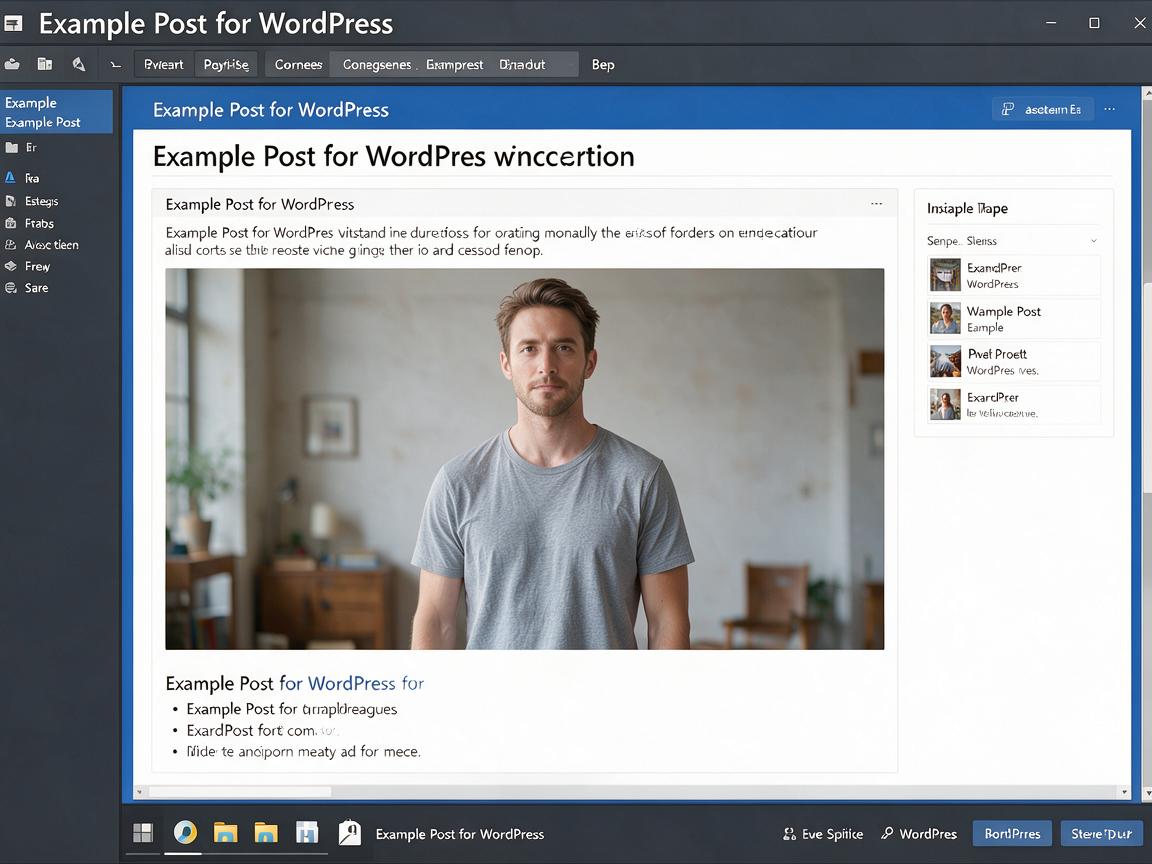Click the Pwaf Proett title text
Image resolution: width=1152 pixels, height=864 pixels.
tap(997, 354)
